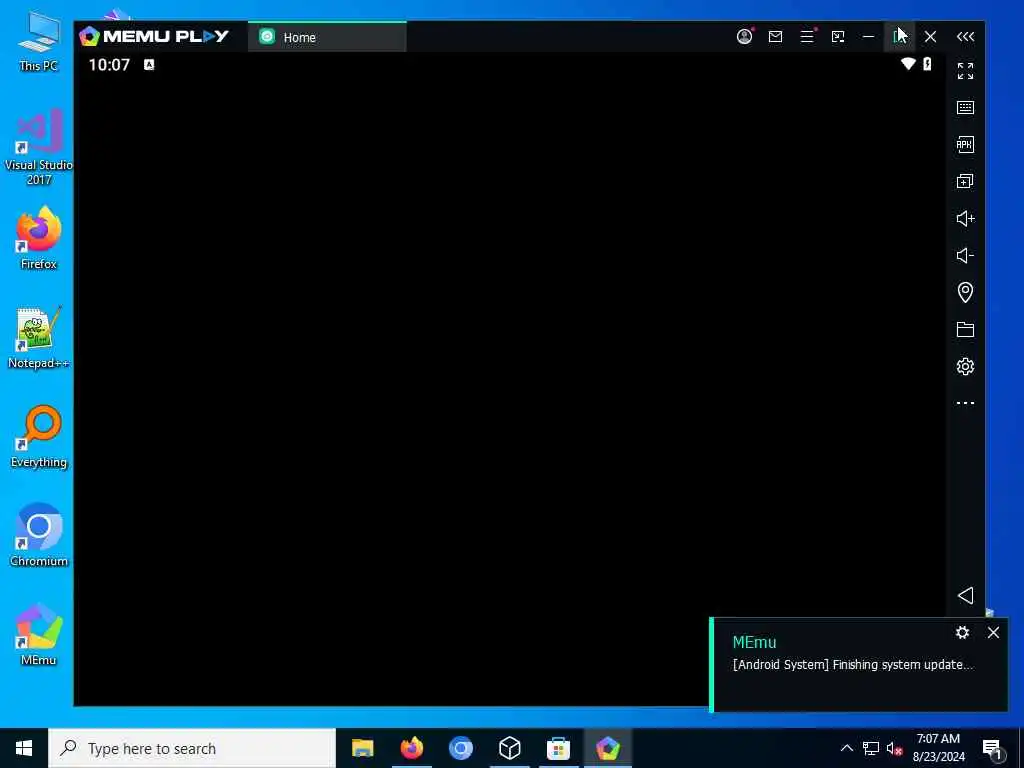The height and width of the screenshot is (768, 1024).
Task: Install an APK via the sidebar icon
Action: pyautogui.click(x=965, y=144)
